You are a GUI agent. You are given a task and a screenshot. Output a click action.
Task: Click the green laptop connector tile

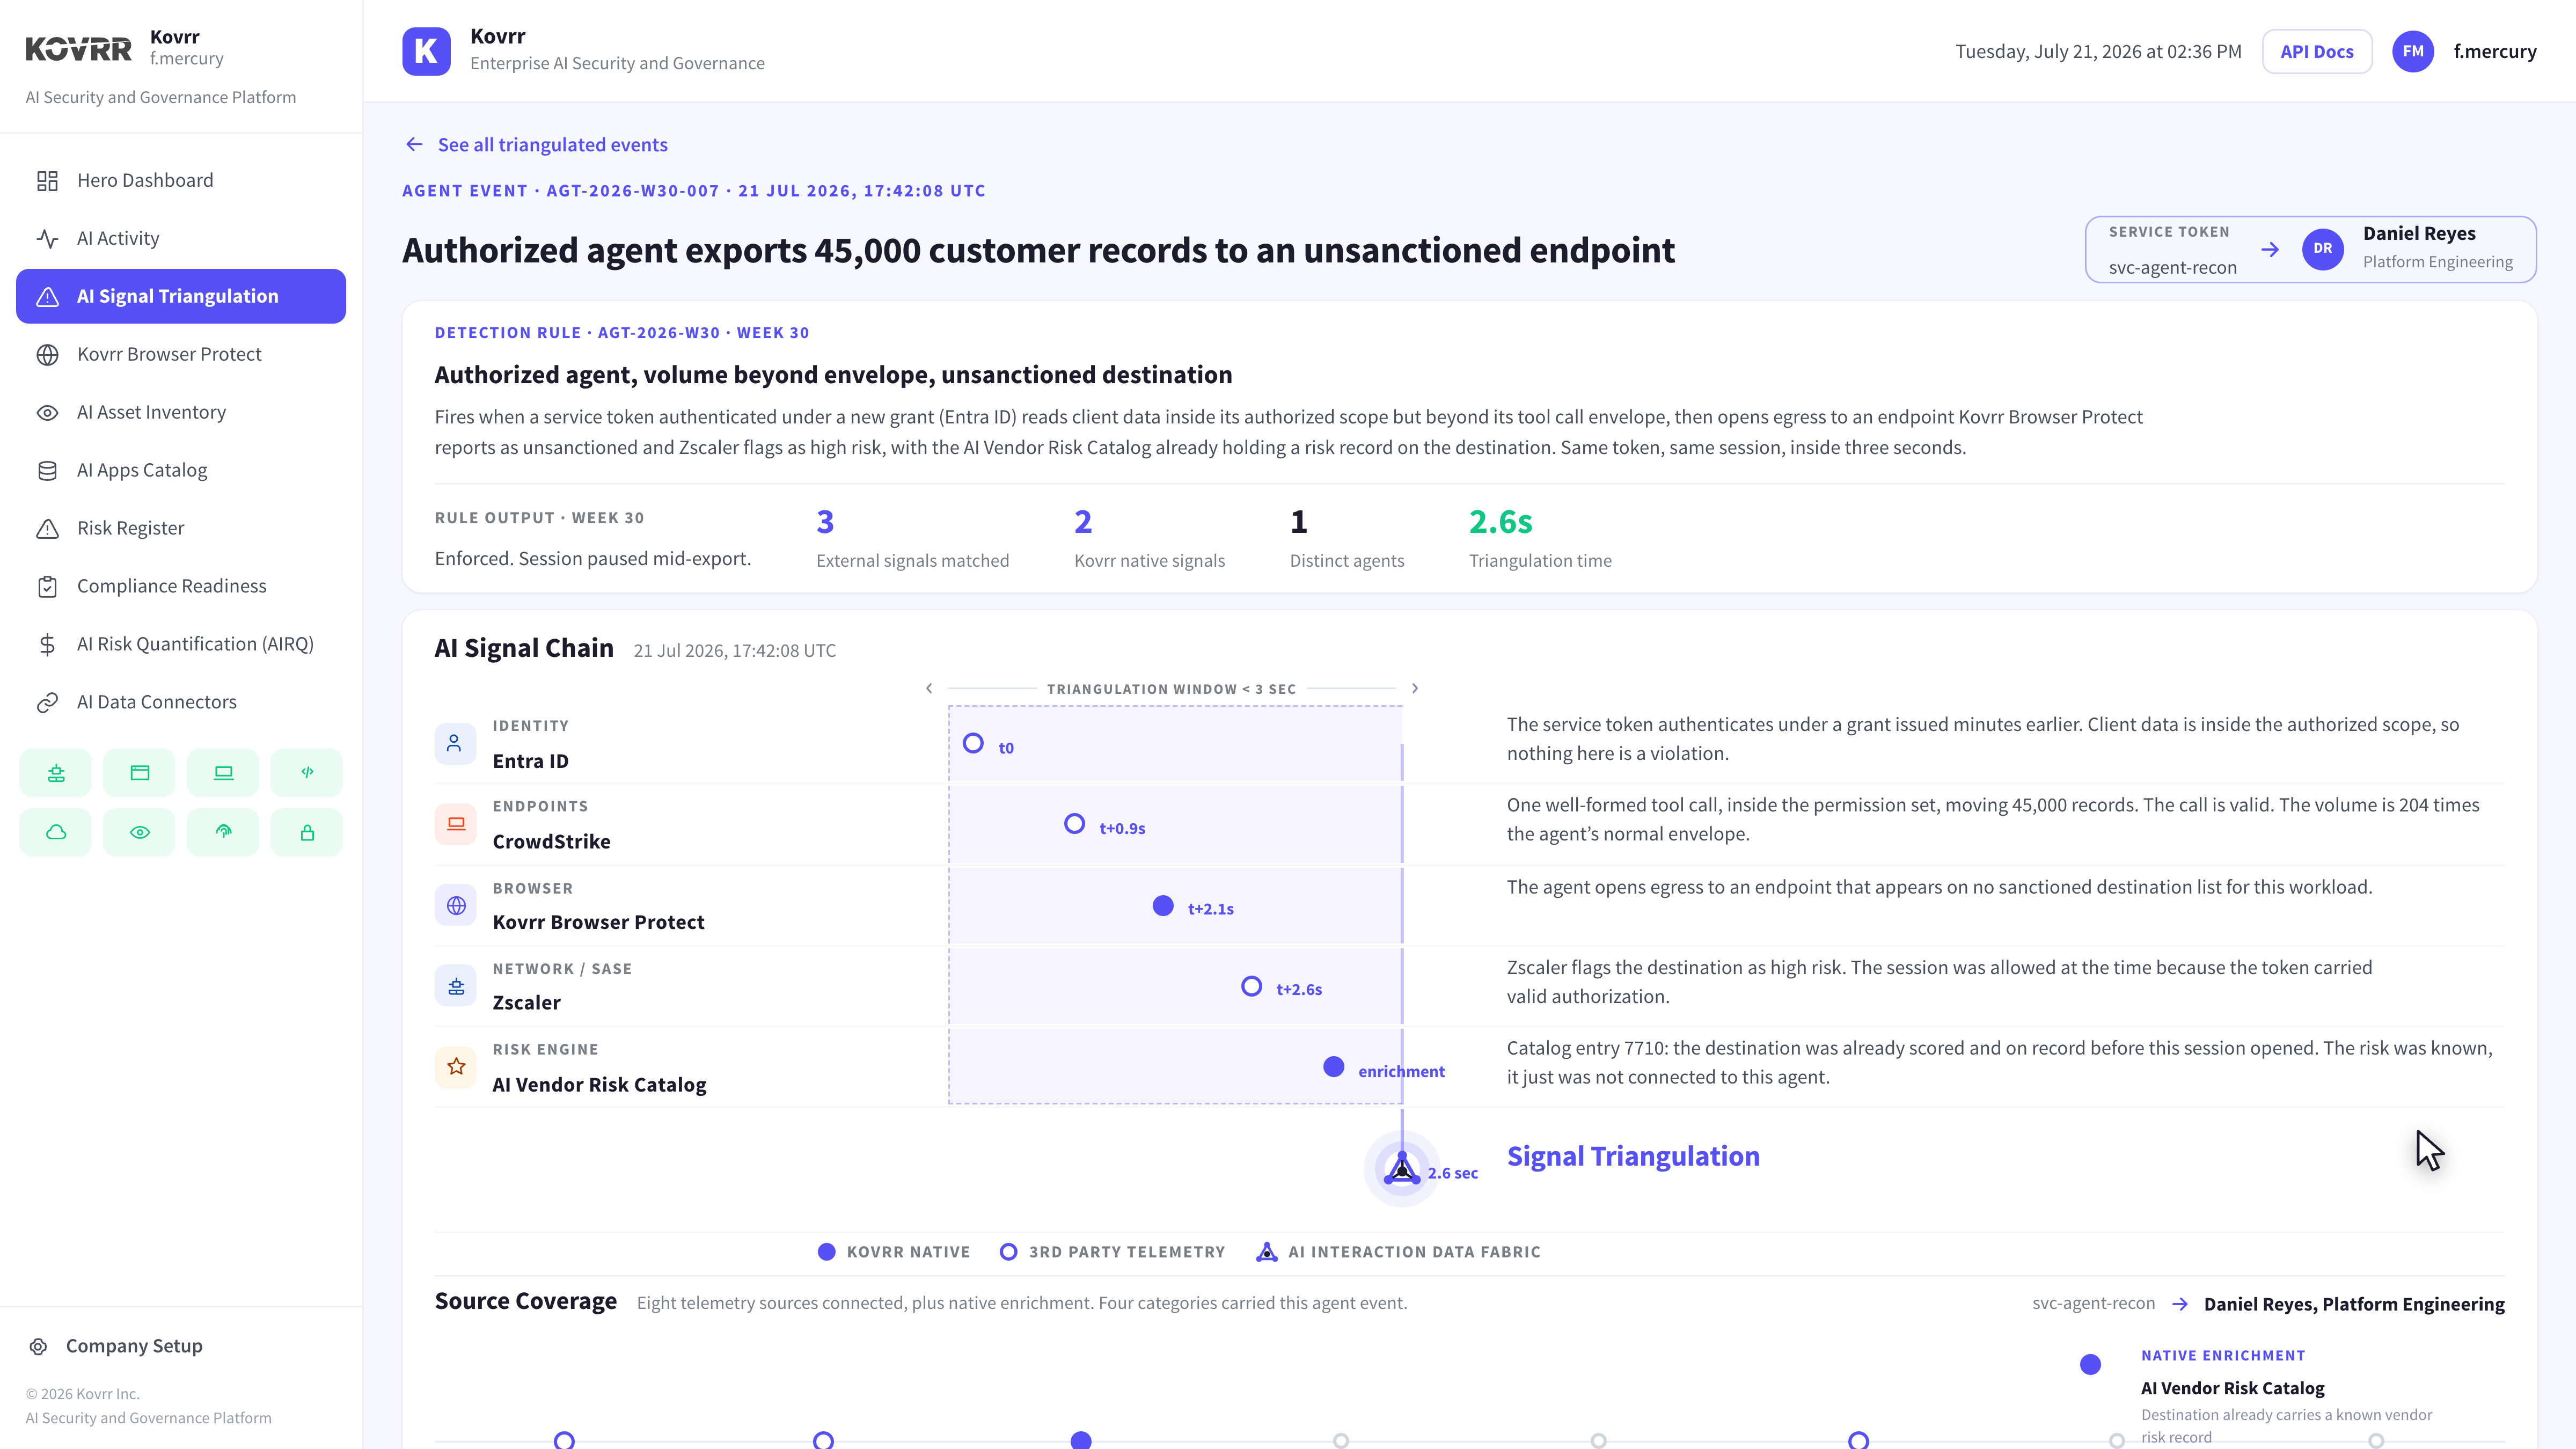pyautogui.click(x=223, y=773)
